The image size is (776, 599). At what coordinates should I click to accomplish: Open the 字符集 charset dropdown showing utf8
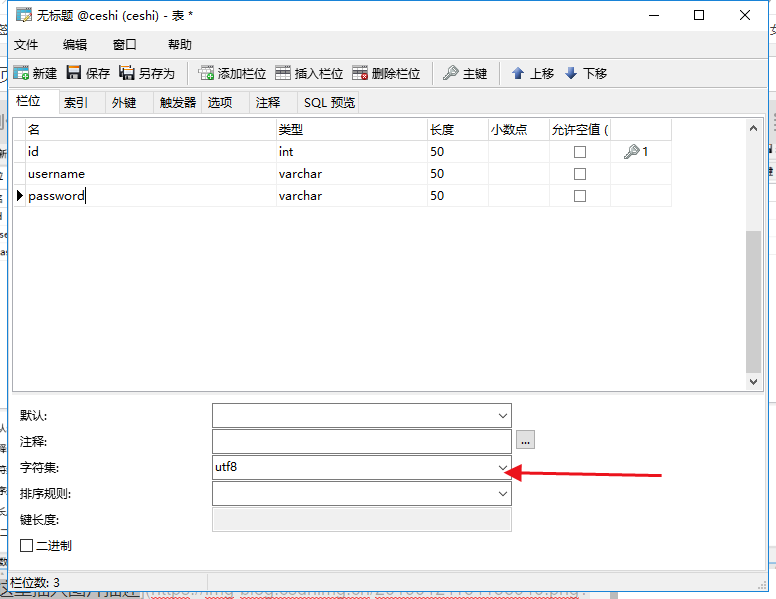coord(503,467)
